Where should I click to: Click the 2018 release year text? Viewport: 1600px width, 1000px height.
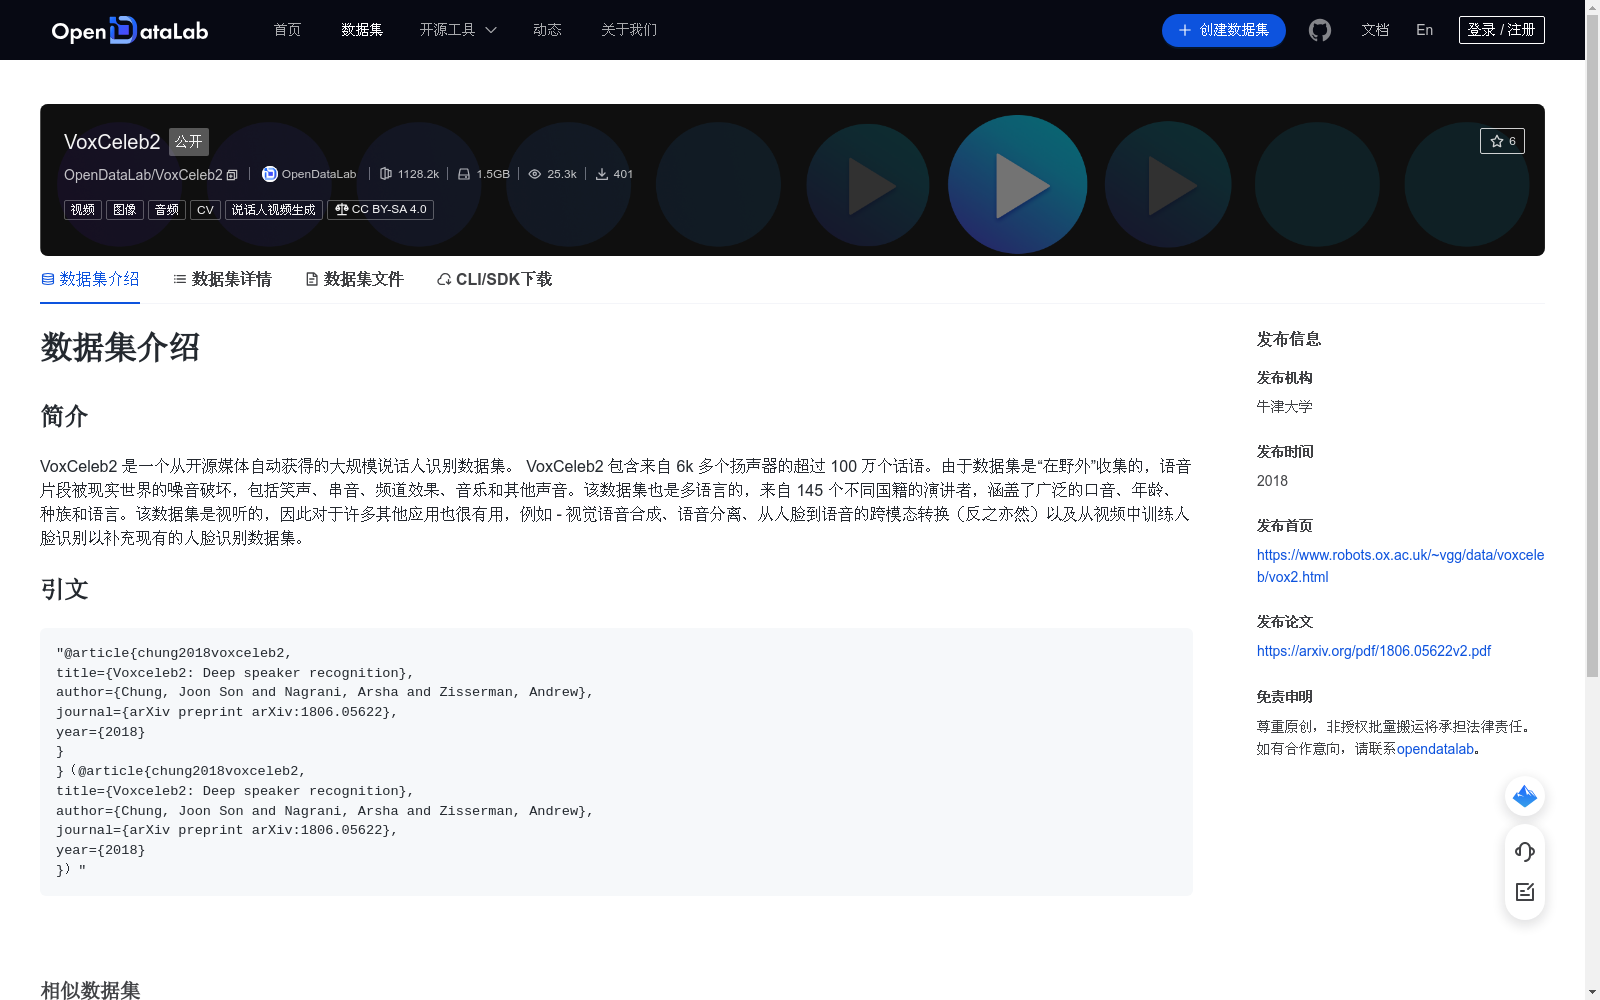(x=1272, y=481)
